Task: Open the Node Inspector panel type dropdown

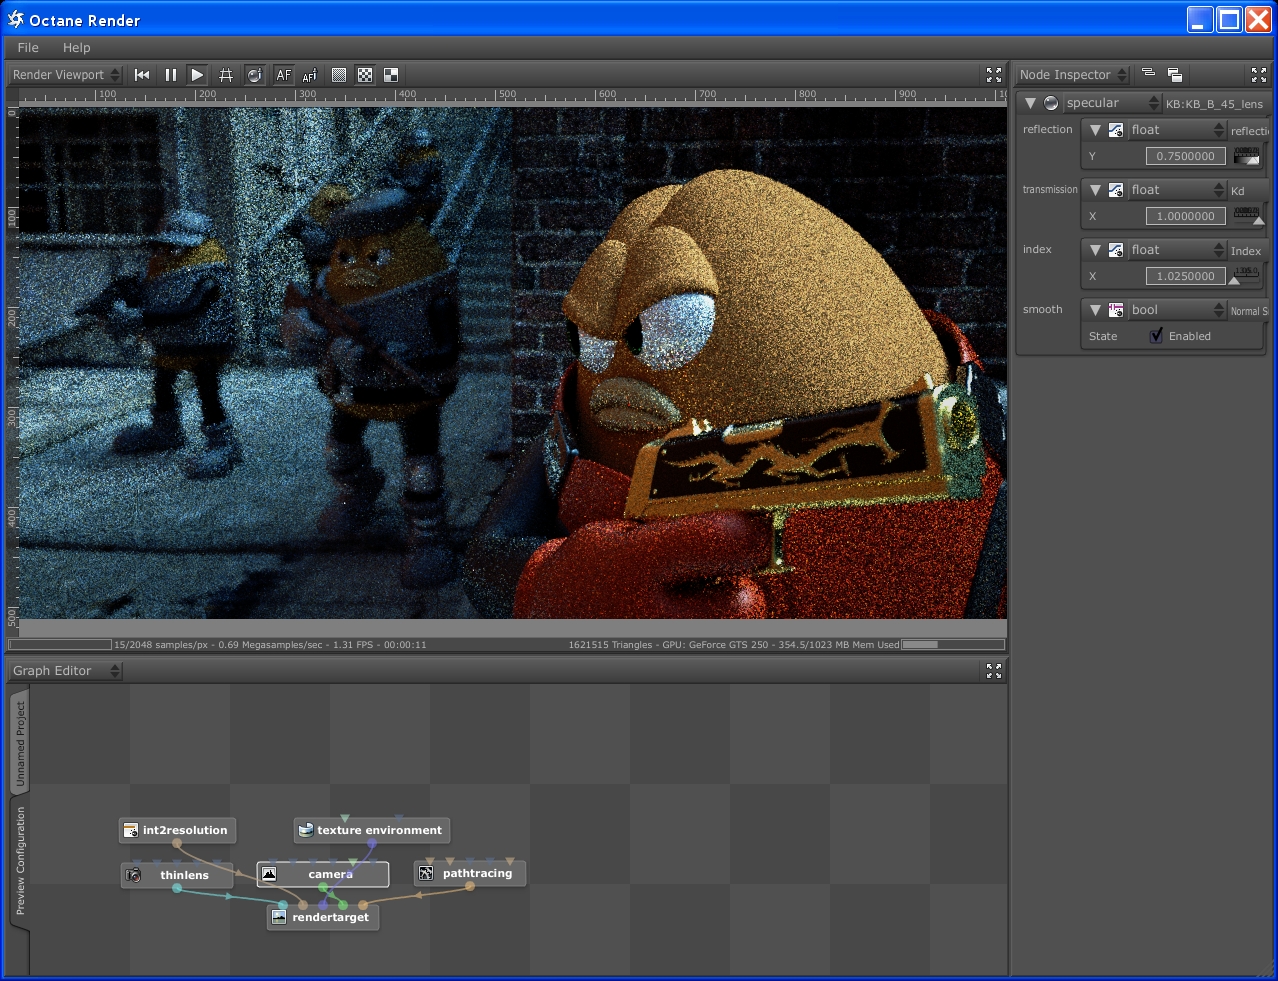Action: tap(1072, 75)
